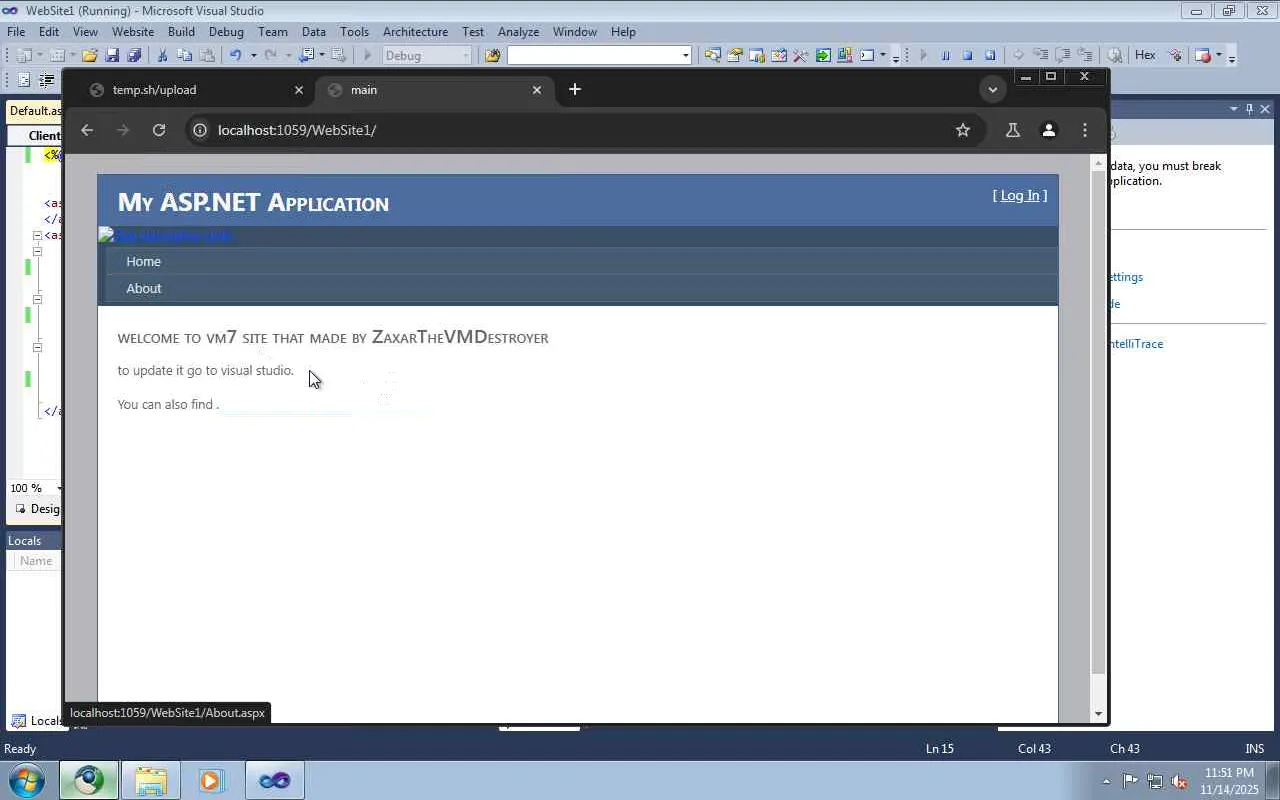1280x800 pixels.
Task: Click the broken image link under page header
Action: [166, 236]
